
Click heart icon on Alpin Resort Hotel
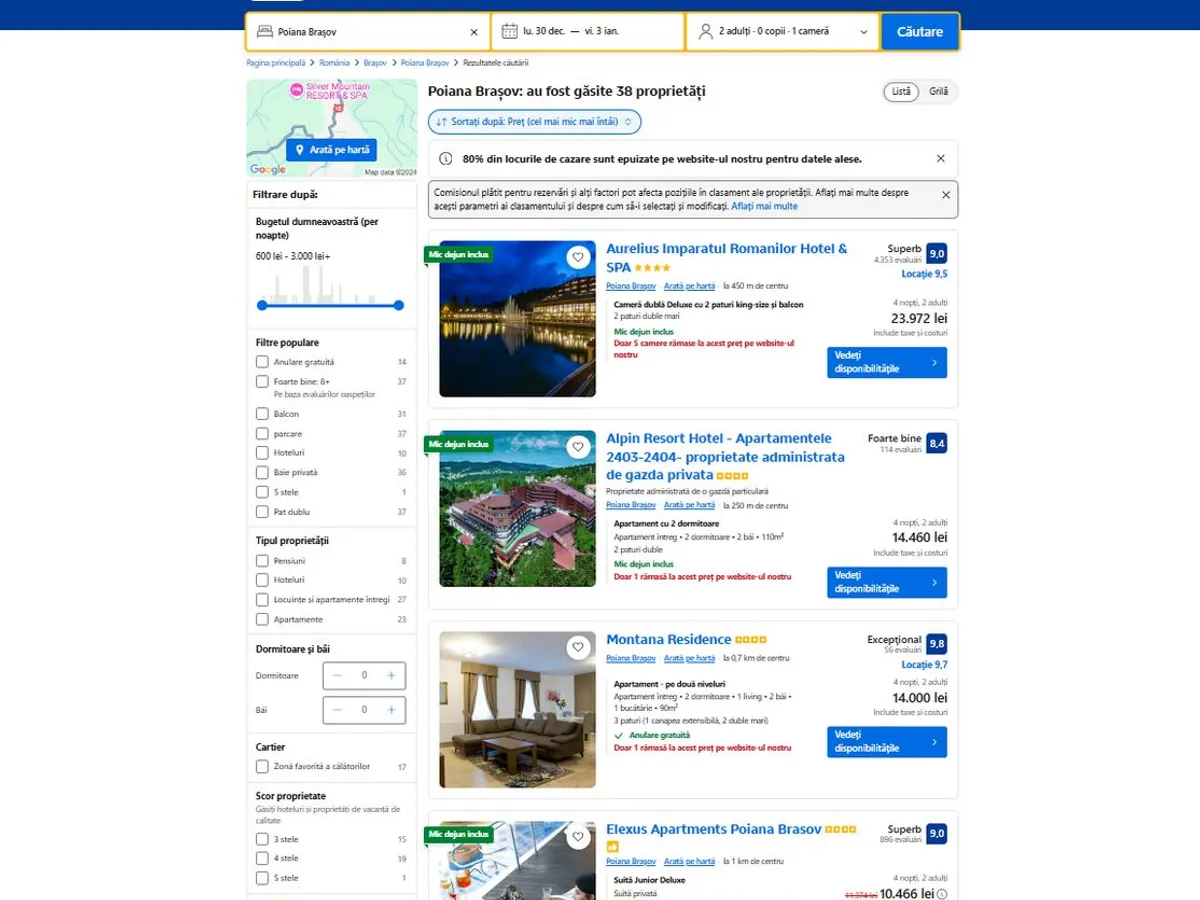[578, 447]
